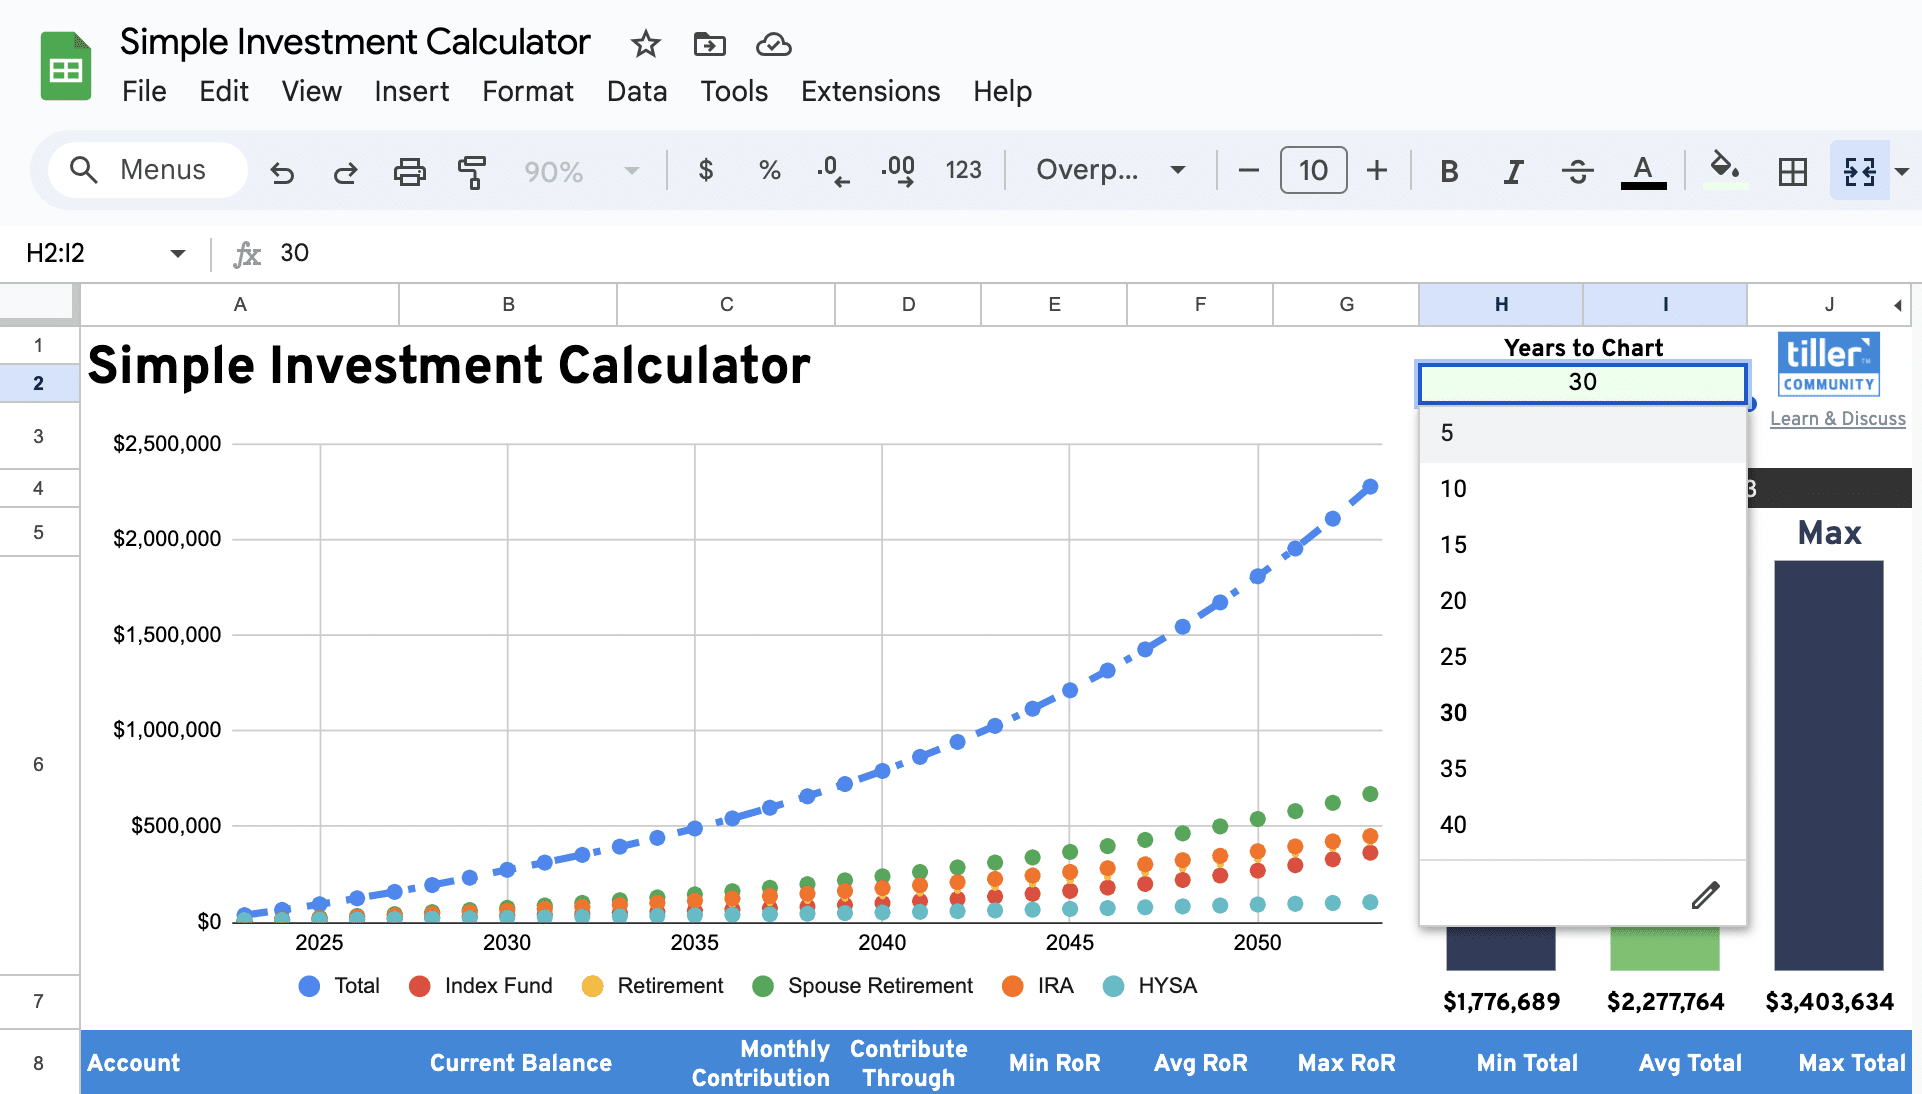1922x1094 pixels.
Task: Open the Learn & Discuss link
Action: (x=1838, y=419)
